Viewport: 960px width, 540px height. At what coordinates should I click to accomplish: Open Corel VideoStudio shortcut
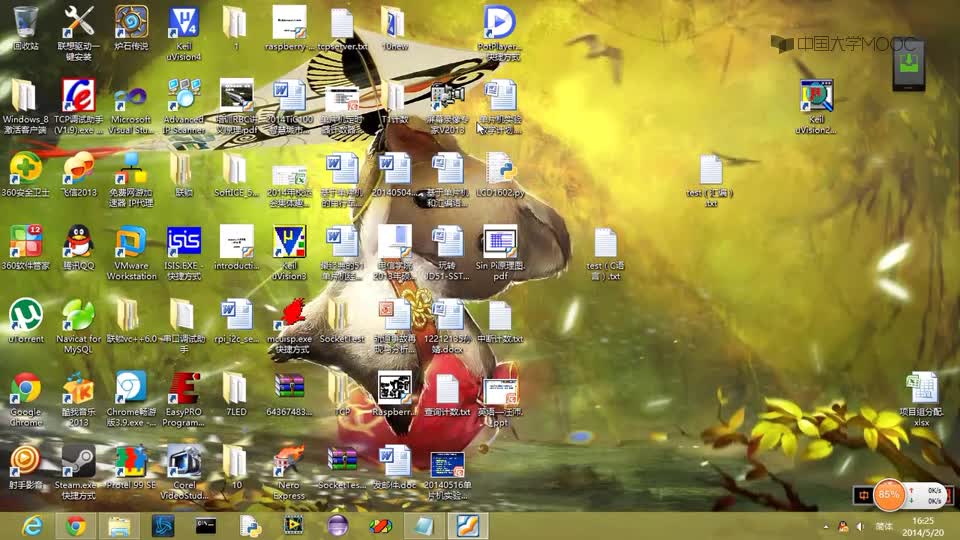[184, 471]
